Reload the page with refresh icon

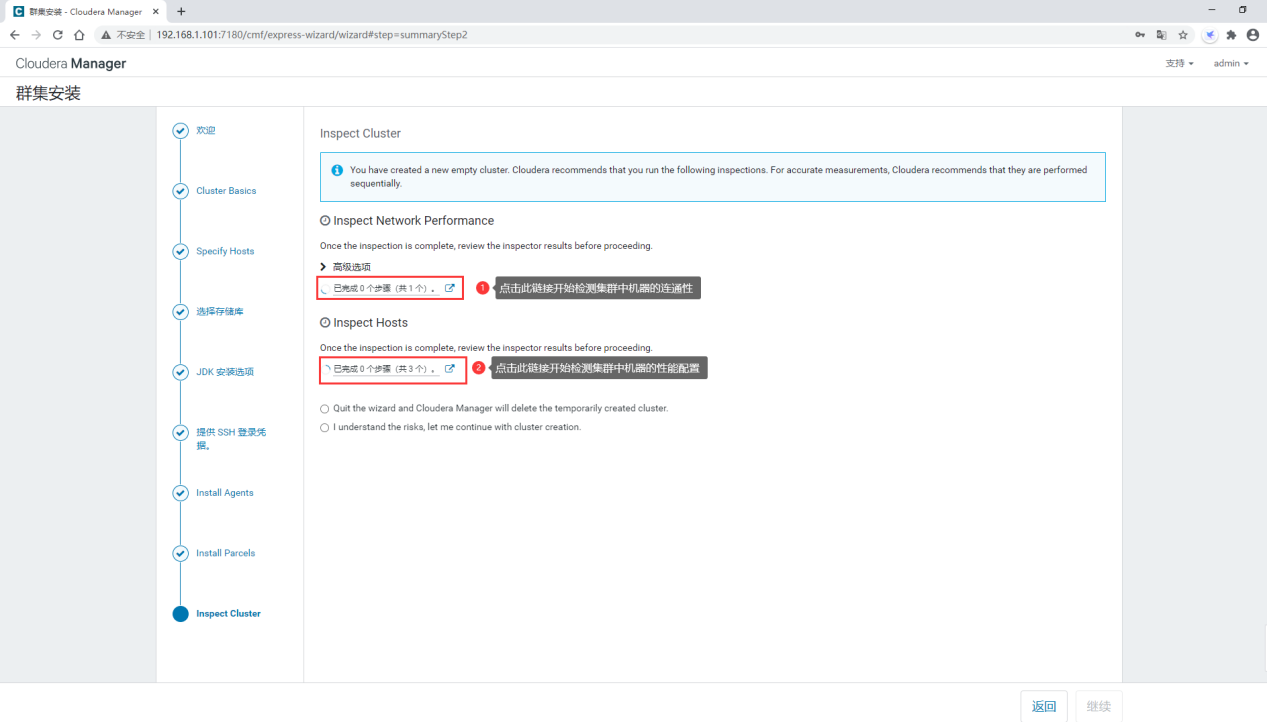[x=57, y=34]
